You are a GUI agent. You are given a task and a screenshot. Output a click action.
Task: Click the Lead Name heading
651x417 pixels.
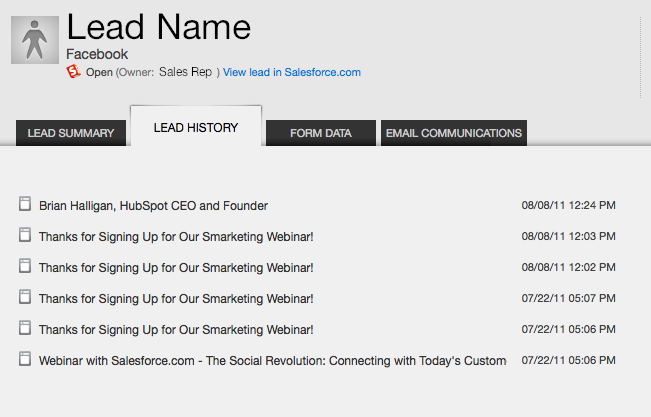(x=159, y=27)
